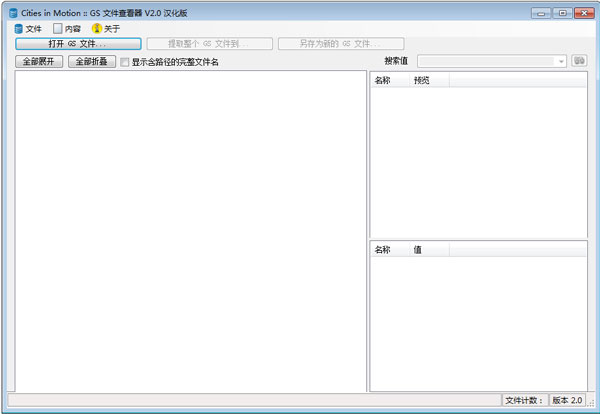Click the 预览 column header
Screen dimensions: 600x414
click(x=430, y=80)
